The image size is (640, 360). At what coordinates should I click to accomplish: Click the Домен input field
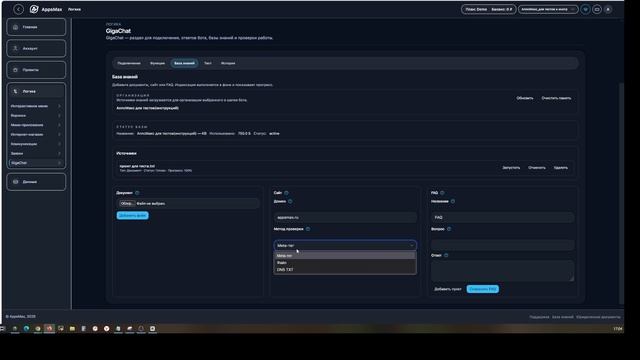point(345,218)
